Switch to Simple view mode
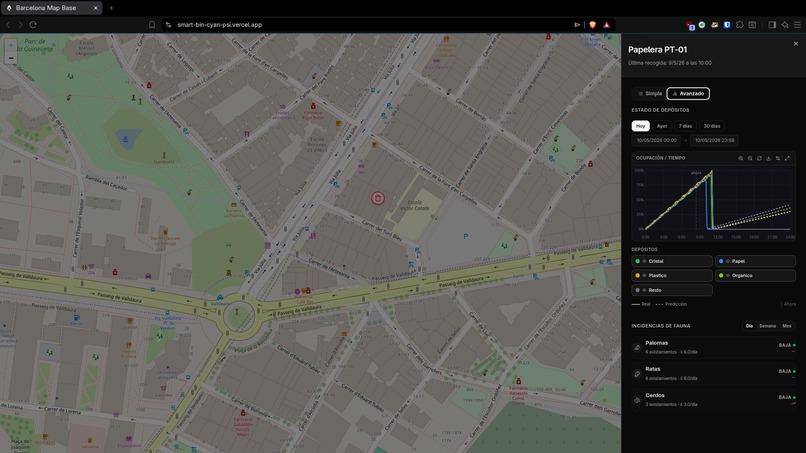806x453 pixels. point(650,94)
